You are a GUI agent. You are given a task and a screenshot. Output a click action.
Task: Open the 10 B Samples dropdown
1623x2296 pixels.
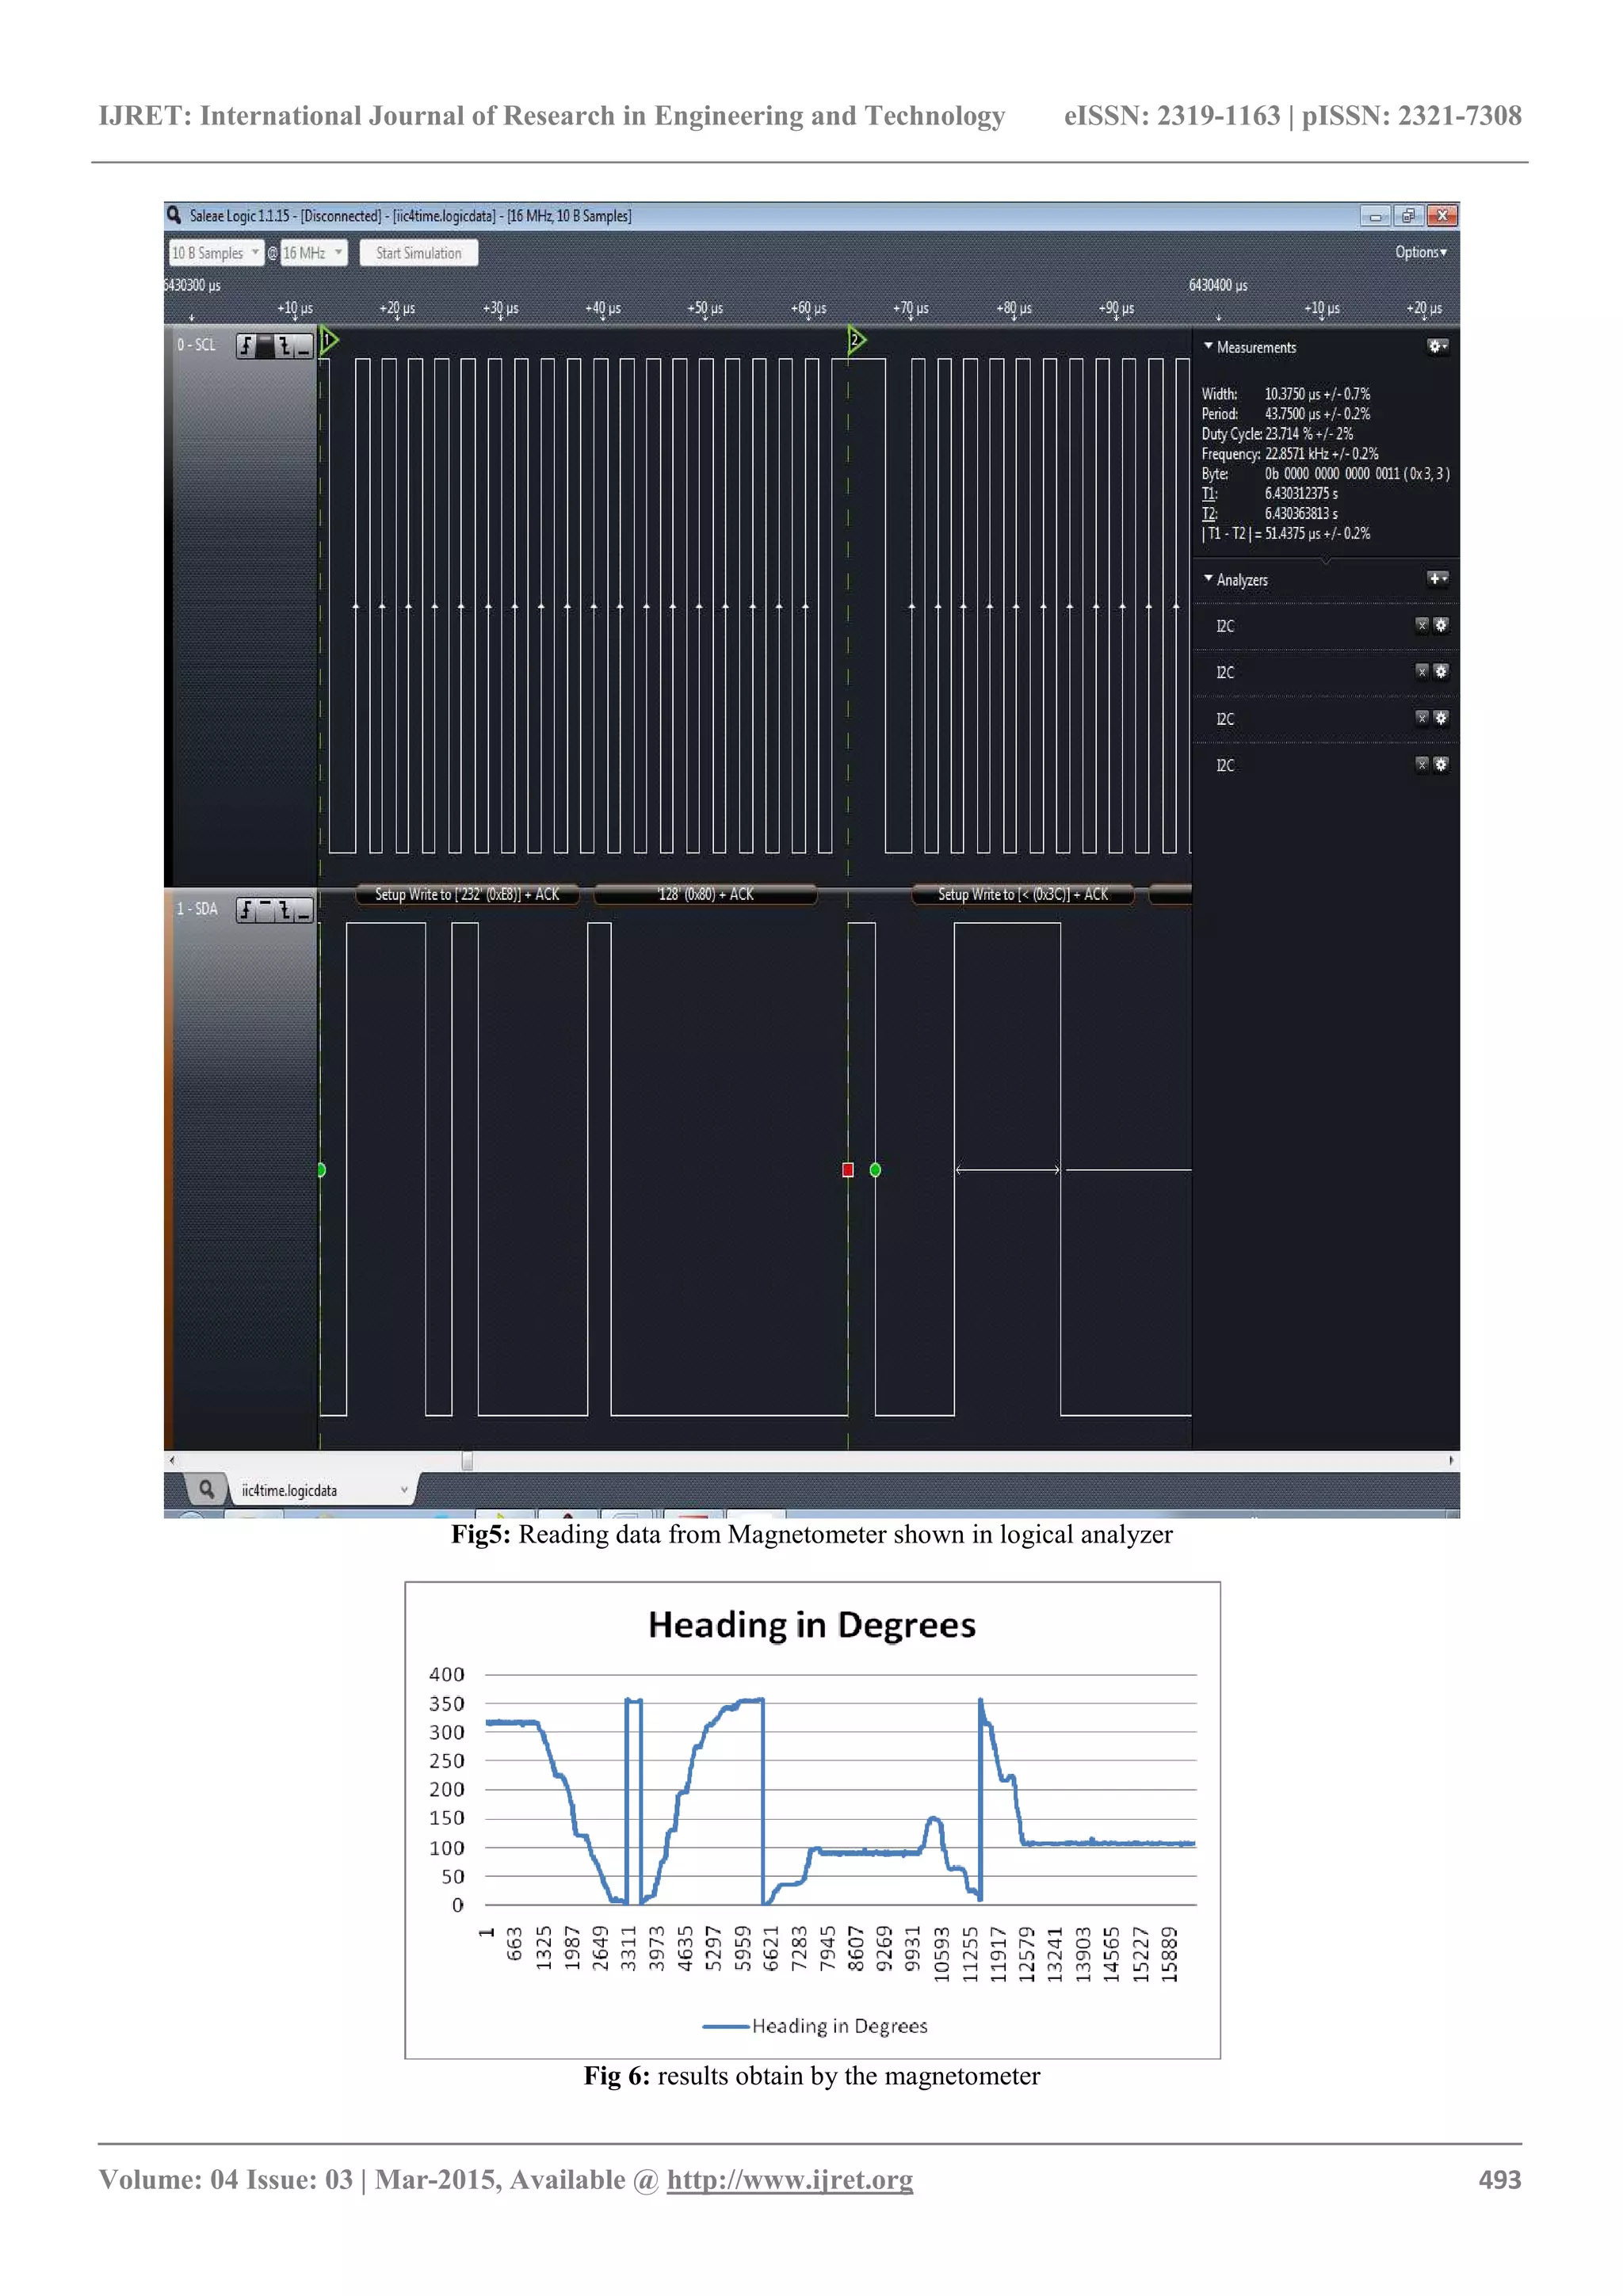click(215, 253)
